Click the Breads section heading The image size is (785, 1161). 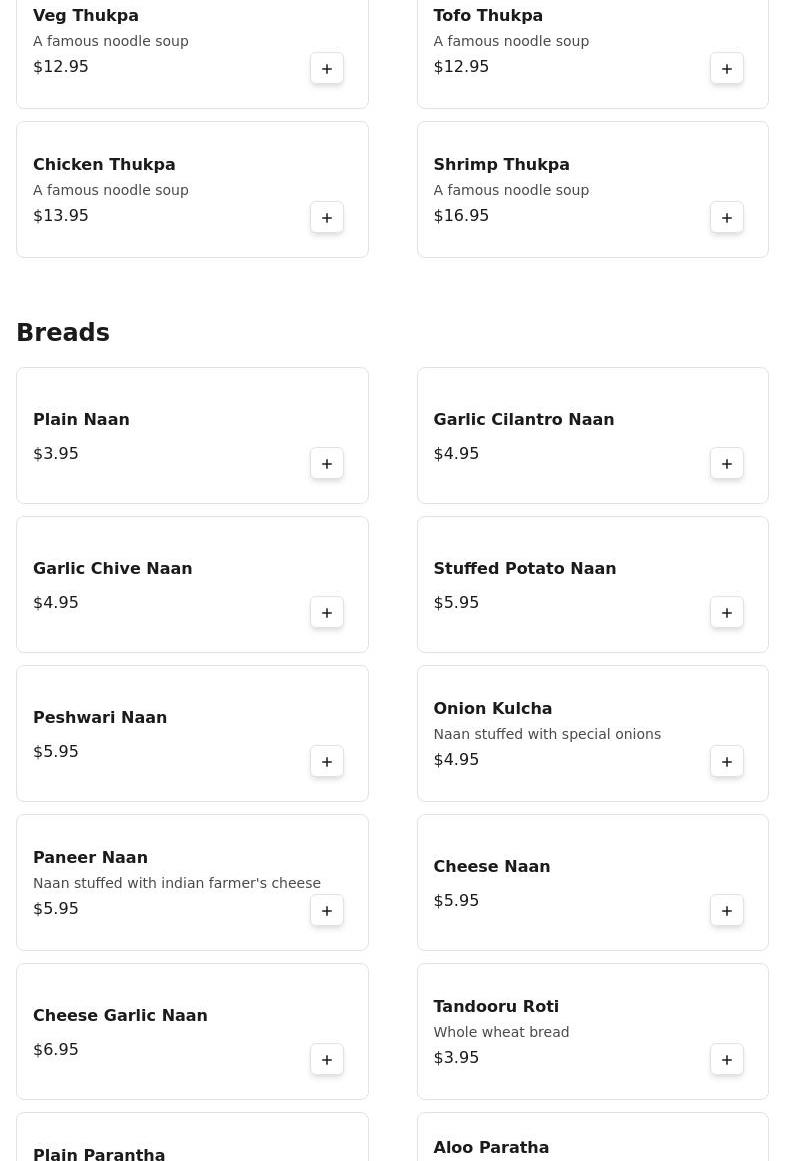pos(63,333)
